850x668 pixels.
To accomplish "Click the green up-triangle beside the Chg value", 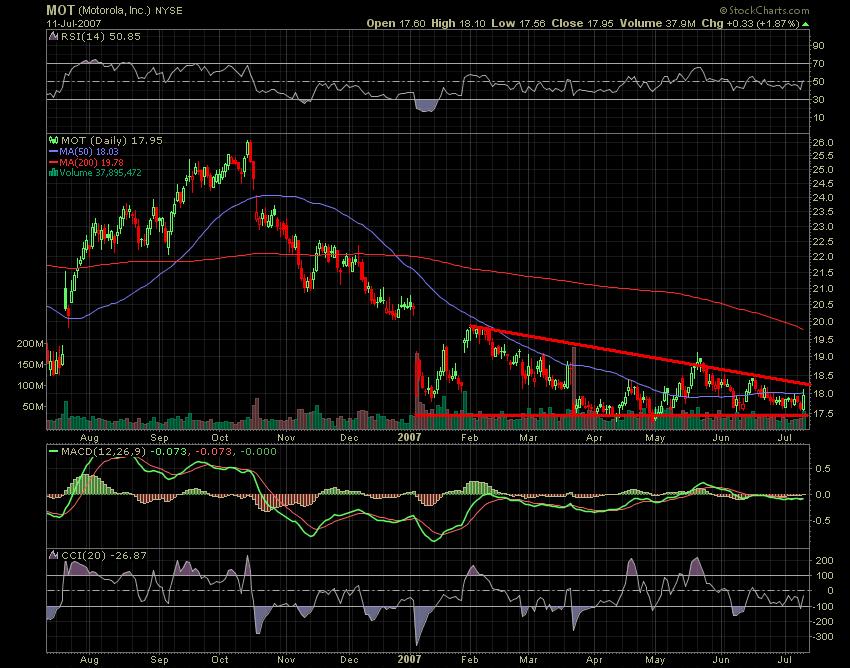I will 806,24.
